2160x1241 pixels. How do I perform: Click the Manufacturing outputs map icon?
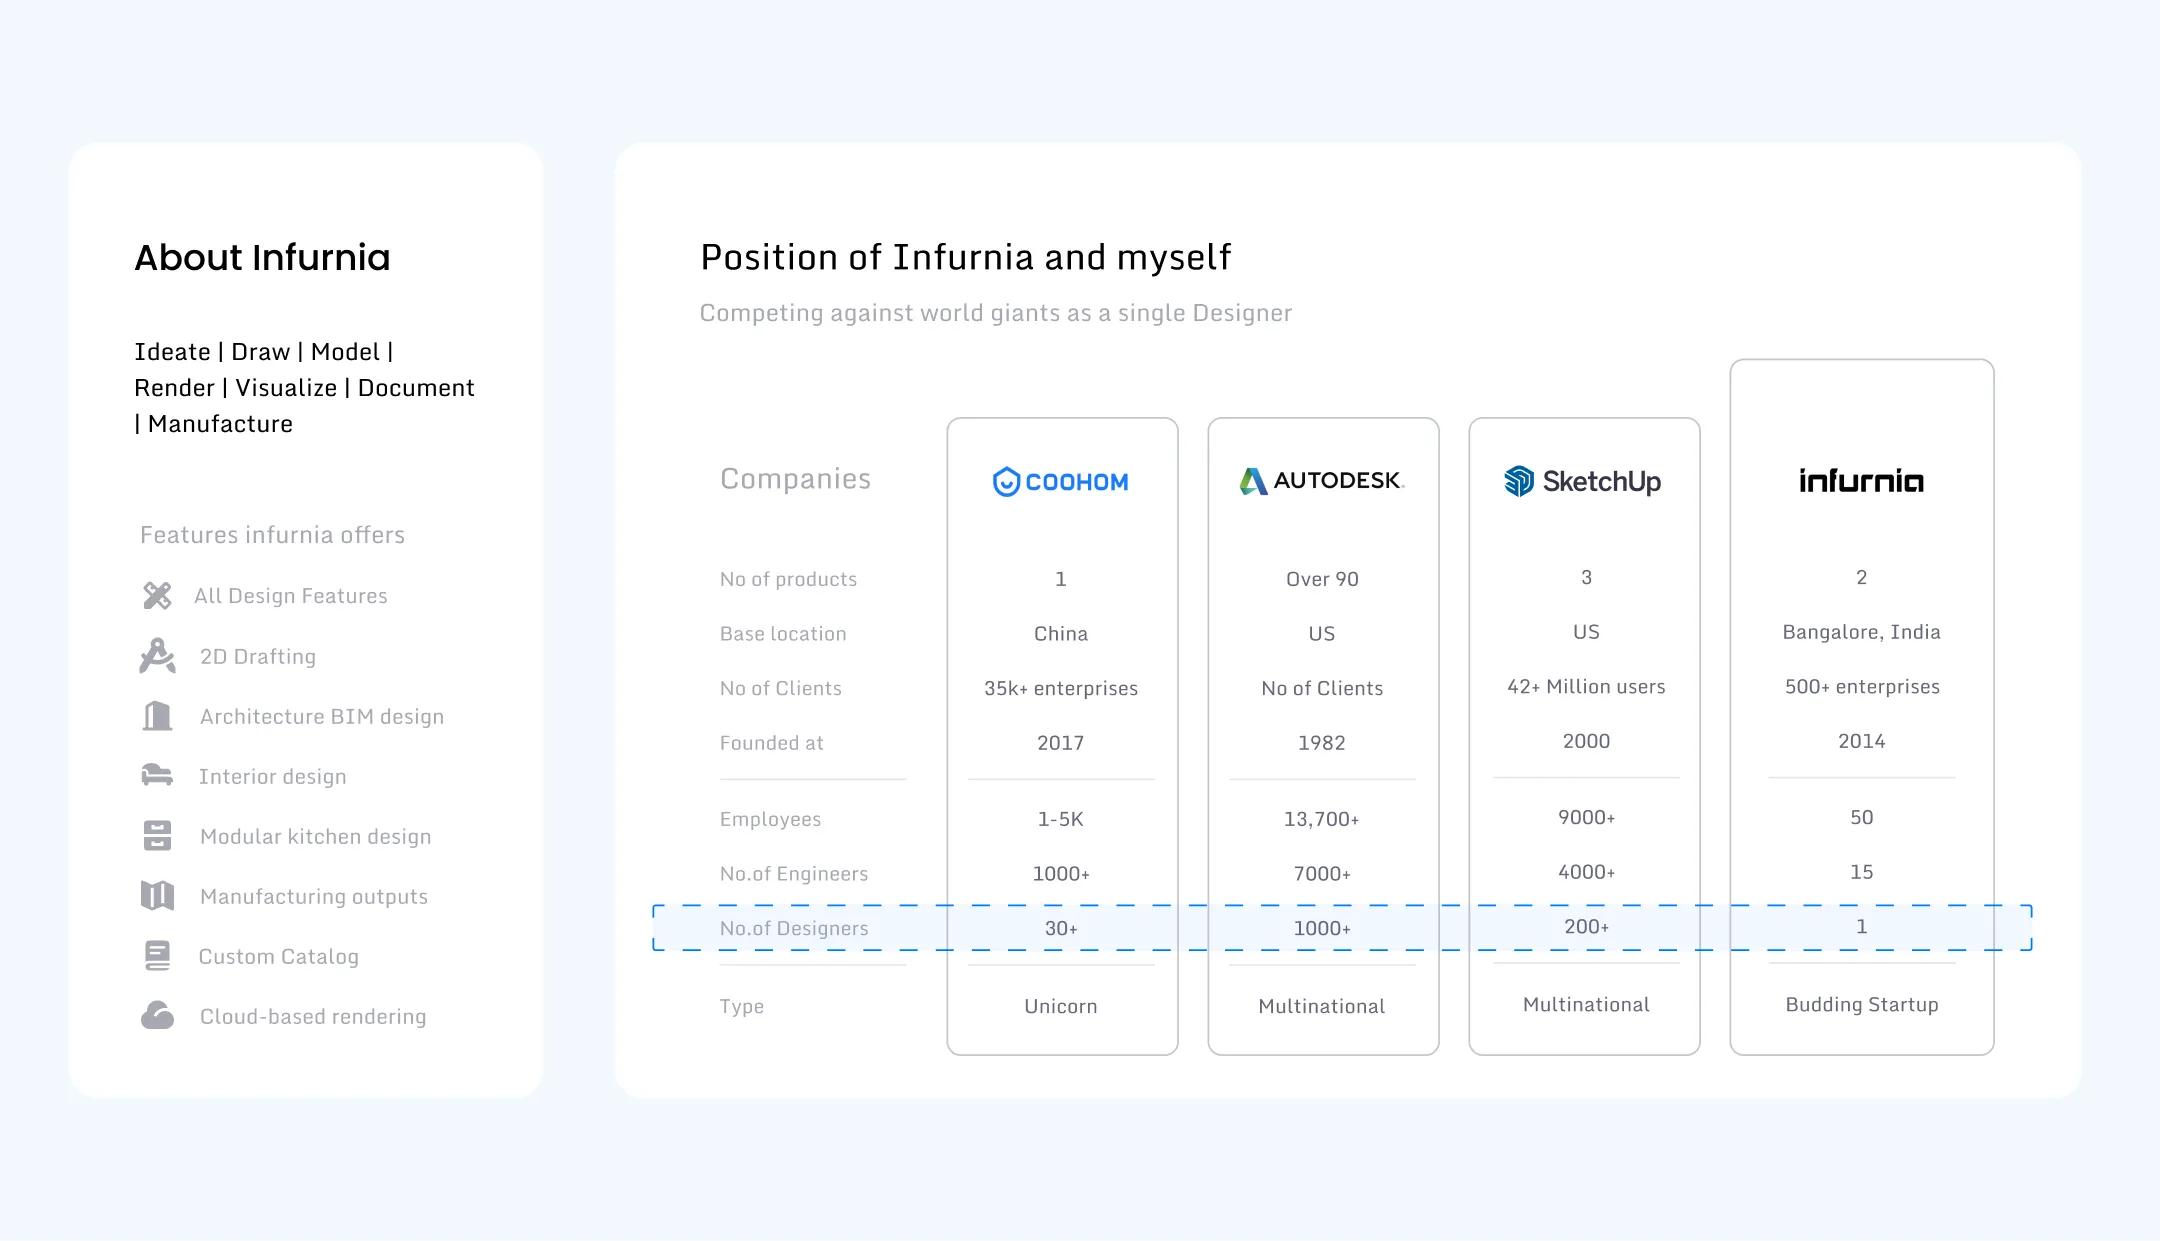[157, 896]
